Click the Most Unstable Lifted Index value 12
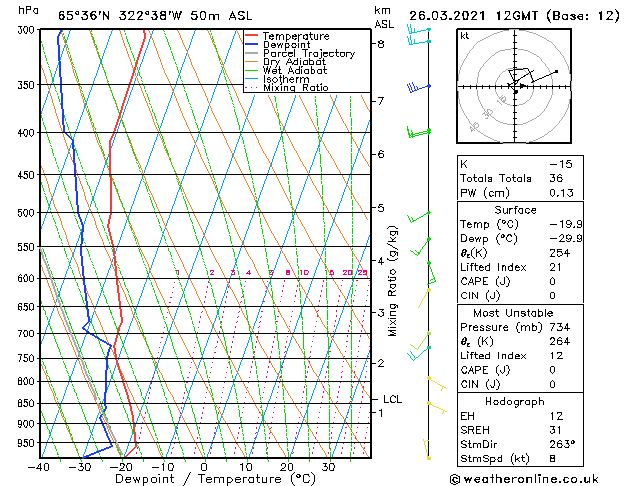 point(556,356)
